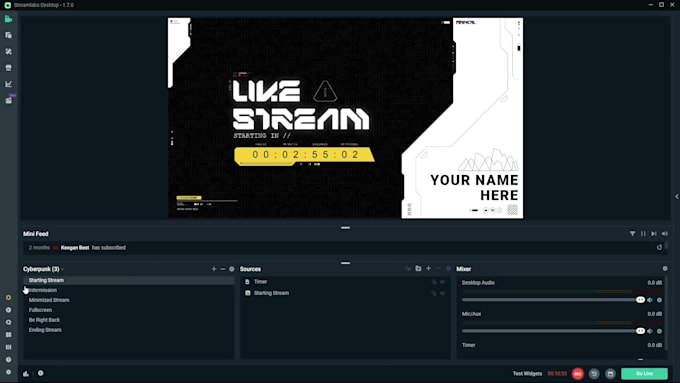
Task: Select the Ending Stream scene
Action: click(129, 330)
